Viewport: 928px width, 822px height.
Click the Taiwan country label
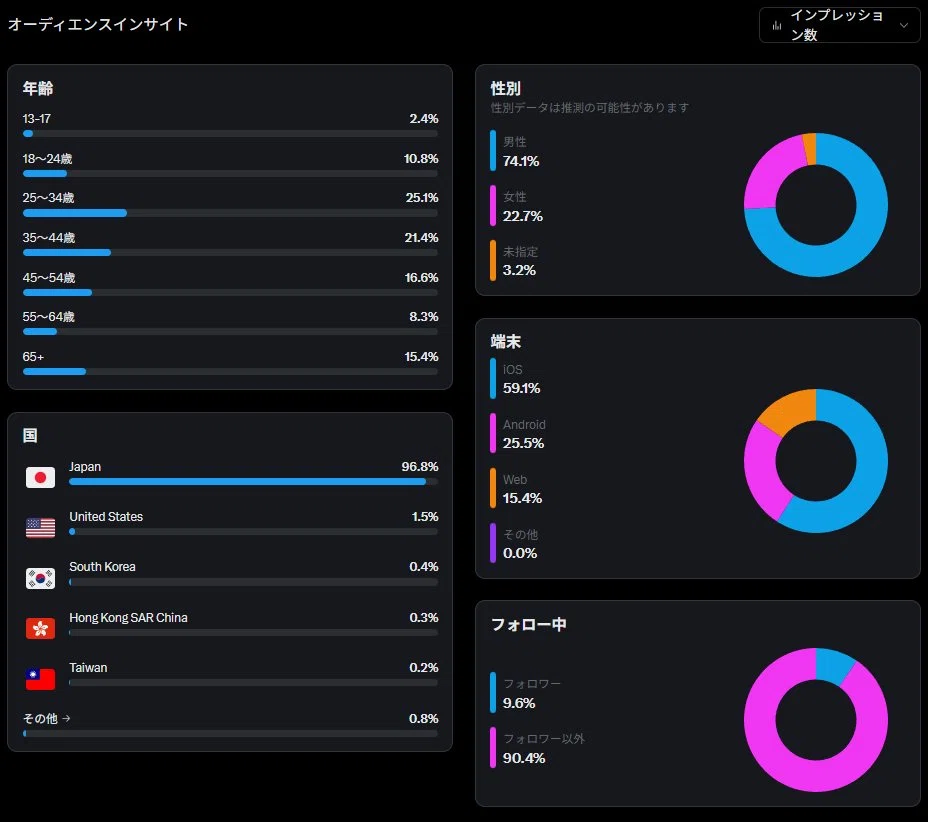(88, 668)
